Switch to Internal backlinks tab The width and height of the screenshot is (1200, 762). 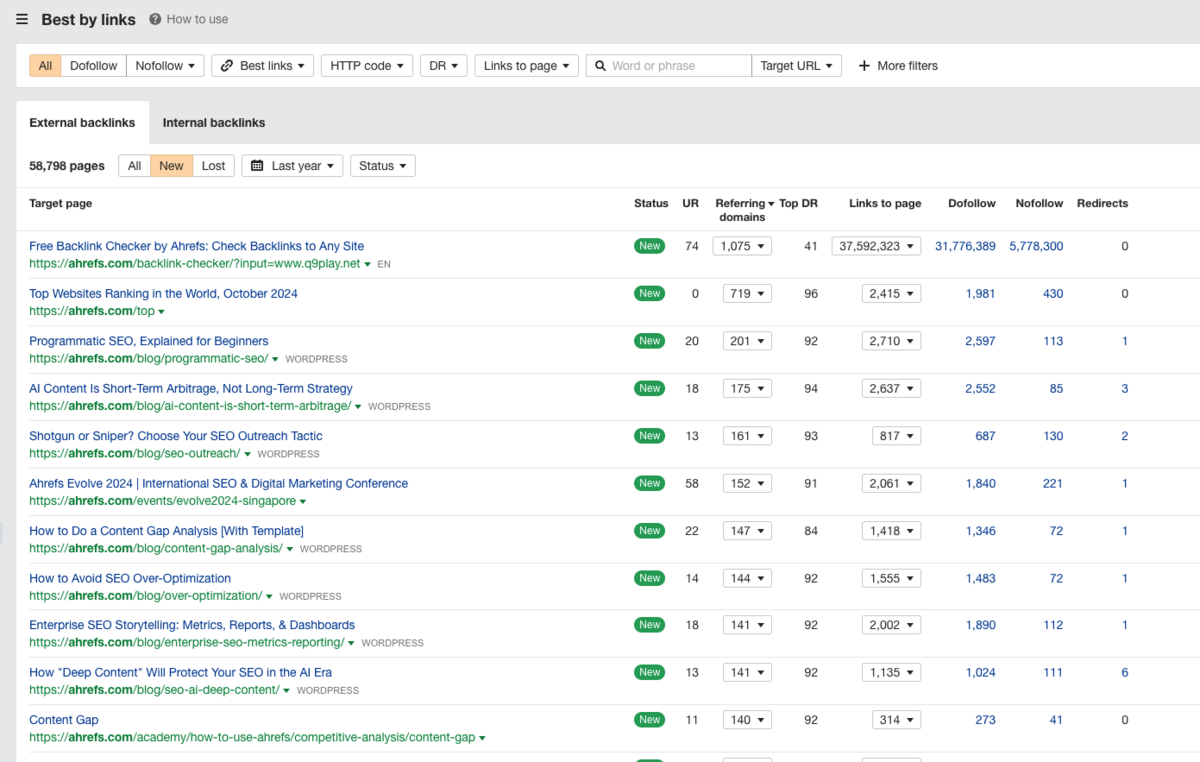[214, 123]
